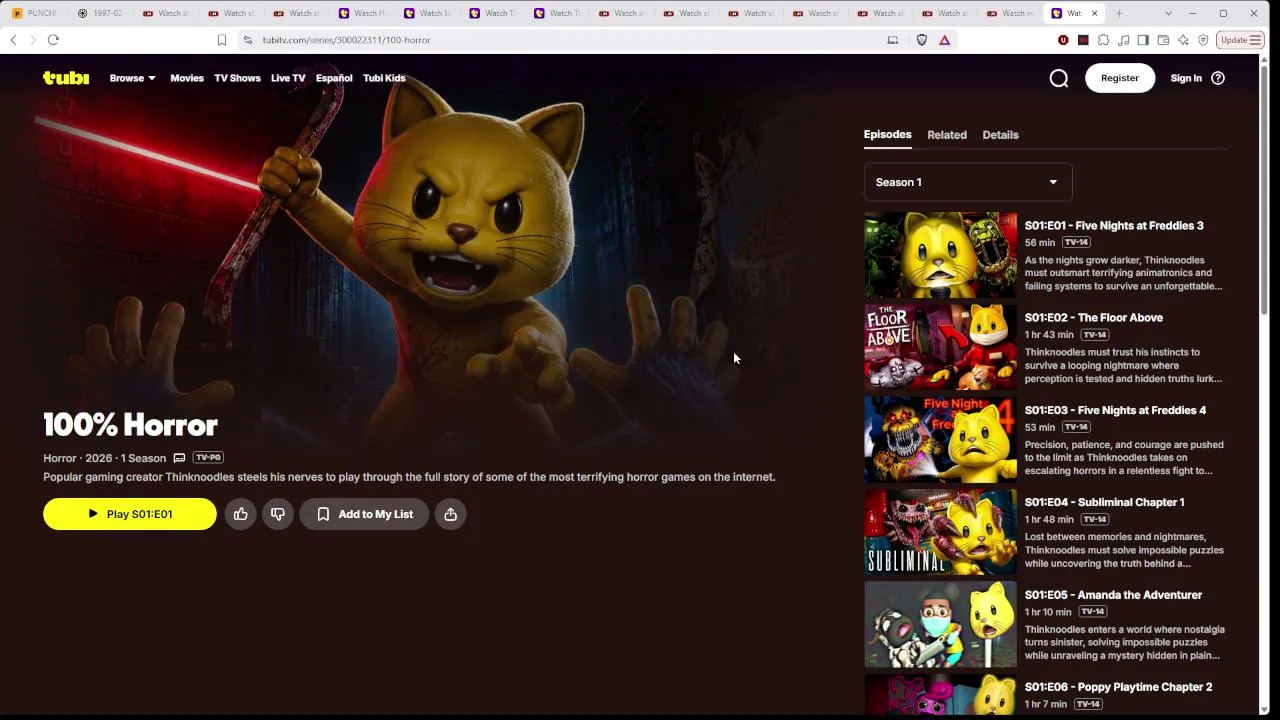Switch to the Related tab
Viewport: 1280px width, 720px height.
(947, 135)
